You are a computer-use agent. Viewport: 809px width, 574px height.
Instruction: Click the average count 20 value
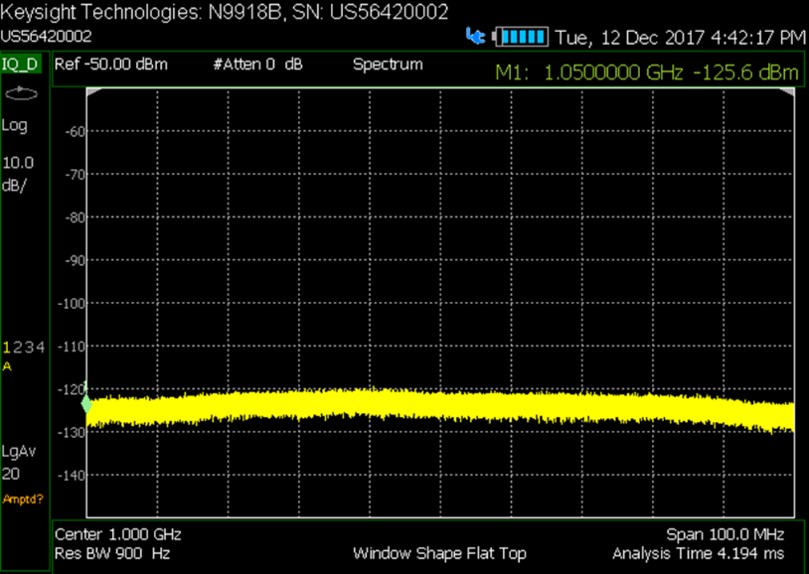(x=10, y=474)
